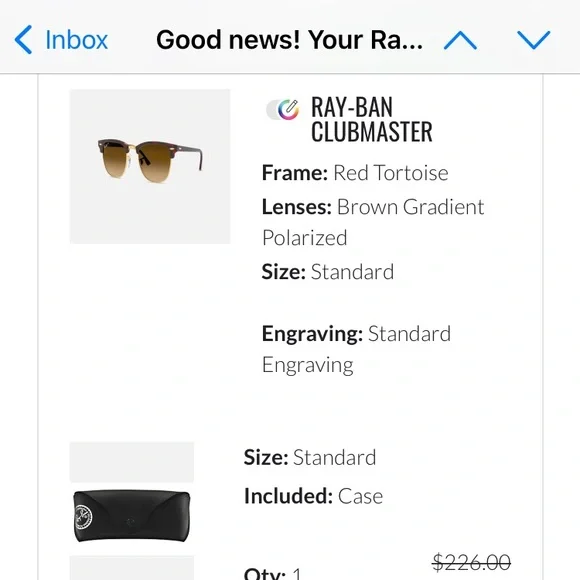
Task: Go to previous email with up arrow
Action: [460, 40]
